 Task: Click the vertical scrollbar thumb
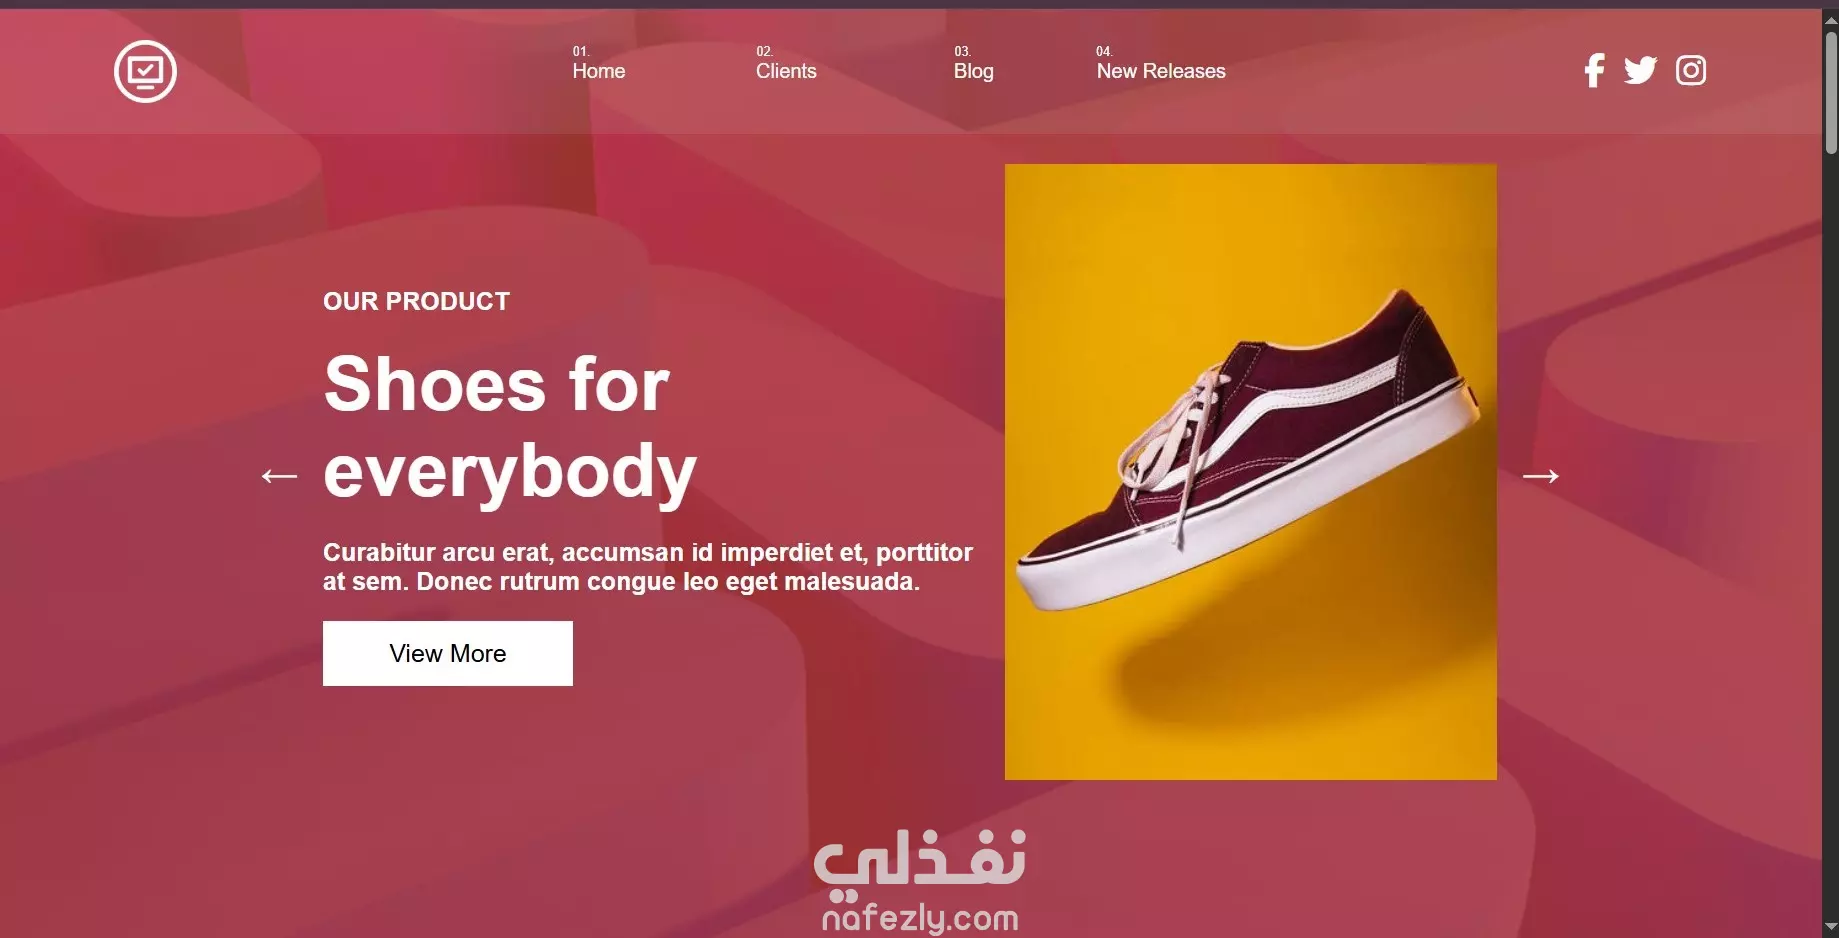(x=1830, y=92)
